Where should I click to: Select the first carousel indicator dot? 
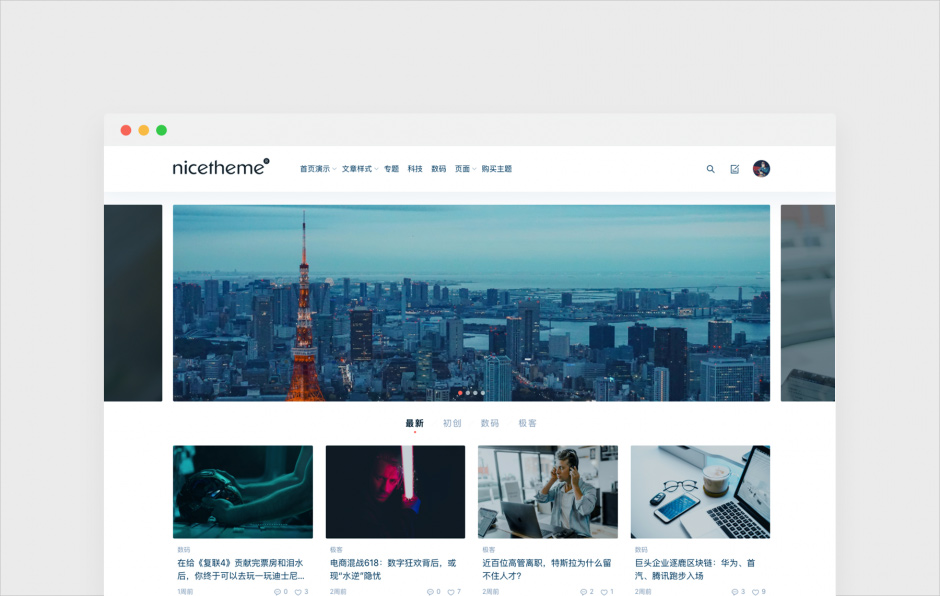coord(460,393)
